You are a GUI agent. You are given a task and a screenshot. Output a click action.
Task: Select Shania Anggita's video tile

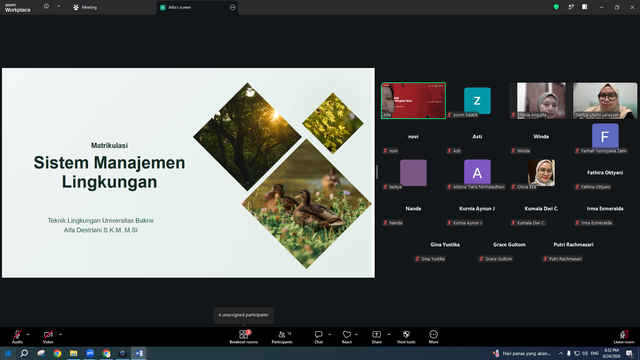(x=541, y=100)
